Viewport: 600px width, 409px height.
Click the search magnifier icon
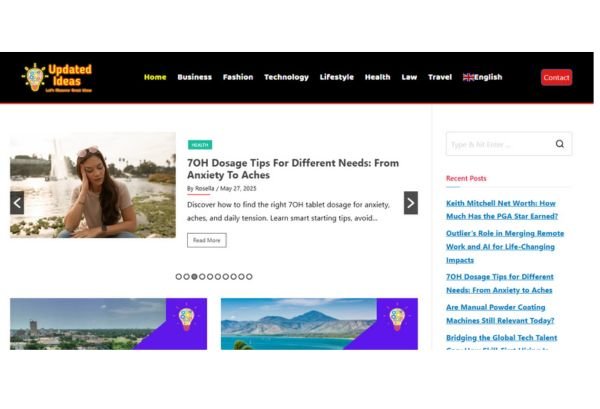point(559,144)
